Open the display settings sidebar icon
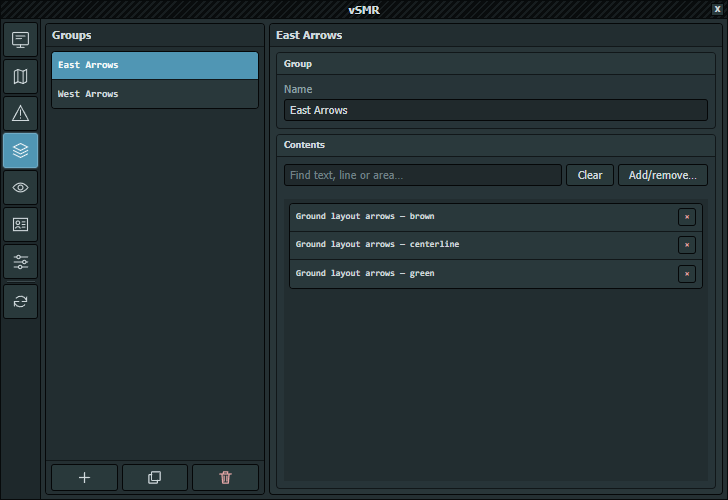The width and height of the screenshot is (728, 500). click(x=20, y=39)
